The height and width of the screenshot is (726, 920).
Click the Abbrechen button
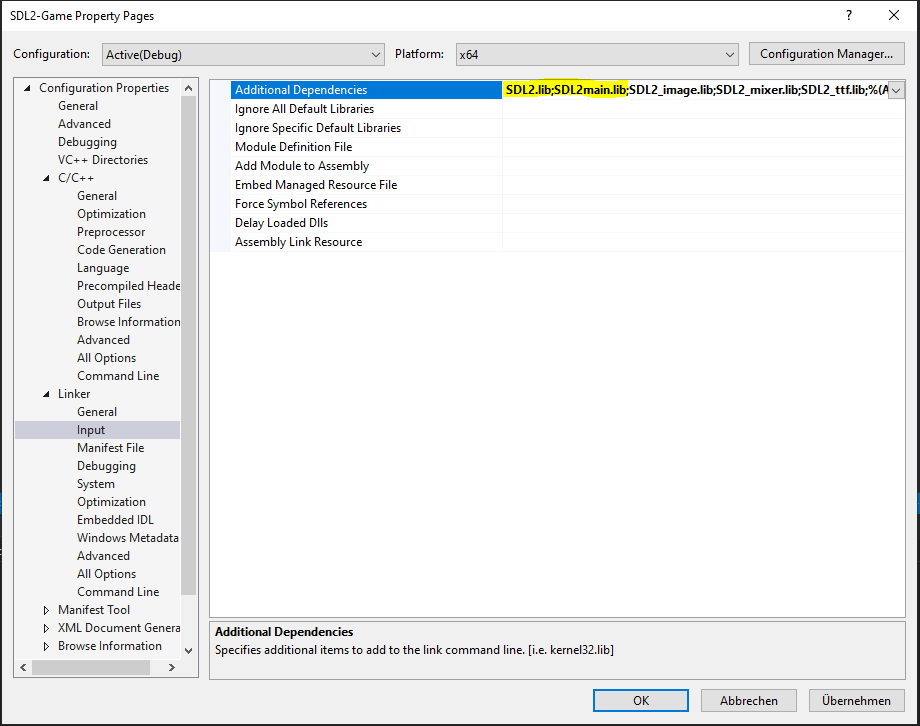[748, 701]
